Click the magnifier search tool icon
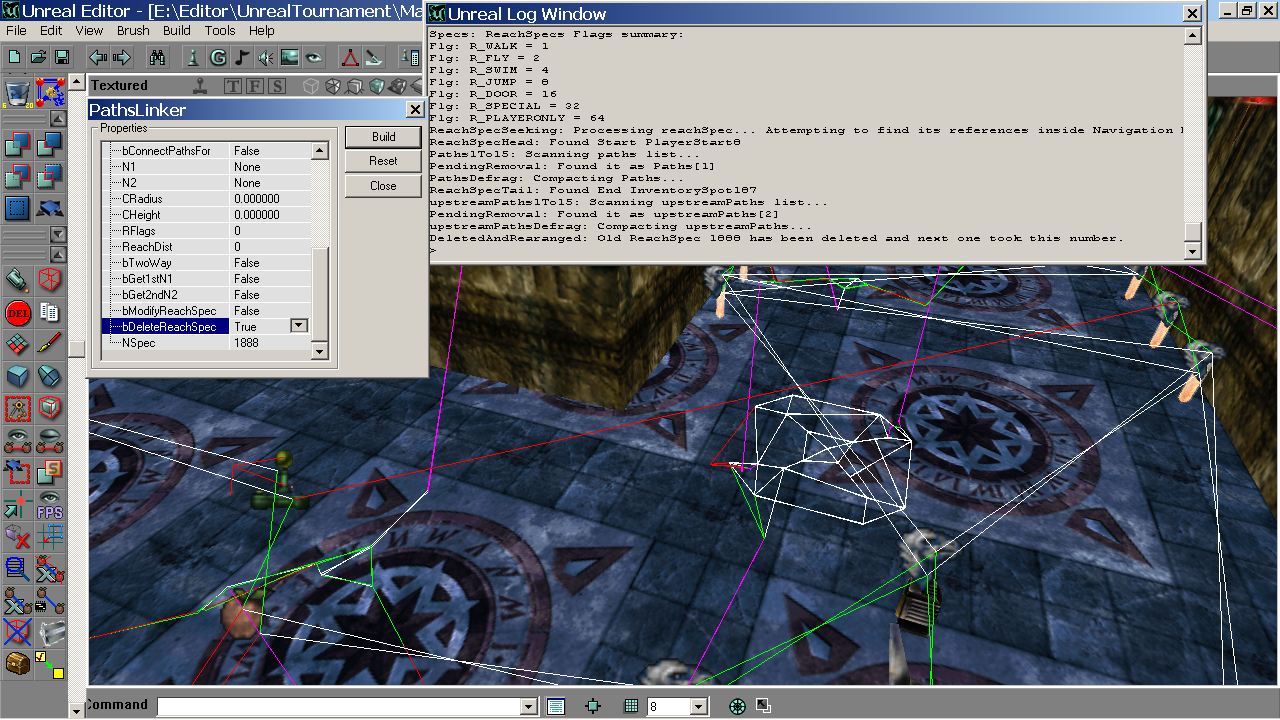 tap(17, 570)
